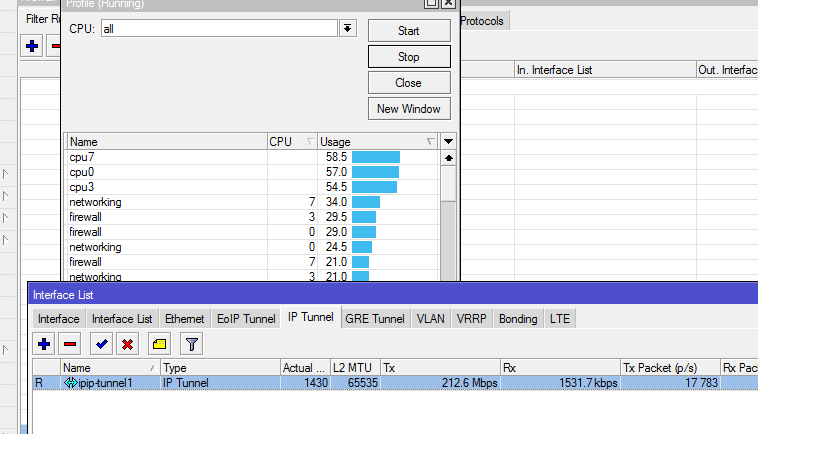
Task: Open the LTE tab
Action: click(559, 319)
